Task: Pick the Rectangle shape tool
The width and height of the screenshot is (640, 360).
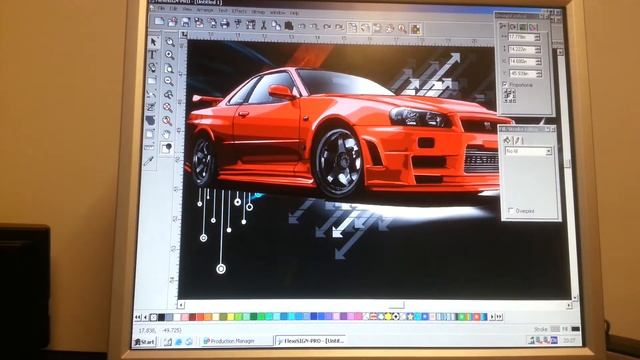Action: tap(152, 81)
